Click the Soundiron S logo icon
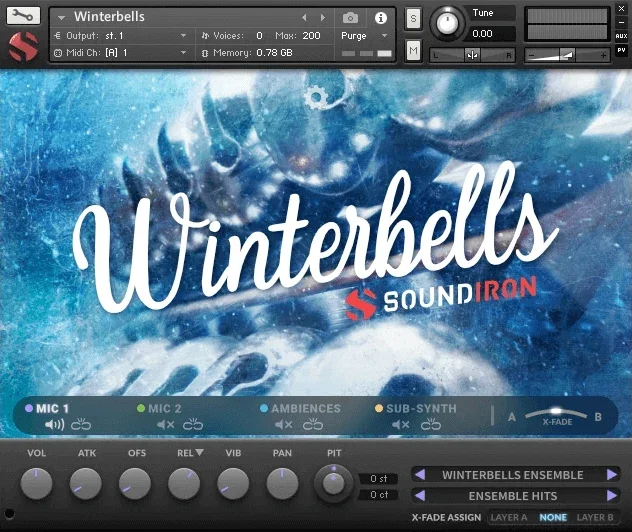The image size is (632, 532). click(x=23, y=47)
